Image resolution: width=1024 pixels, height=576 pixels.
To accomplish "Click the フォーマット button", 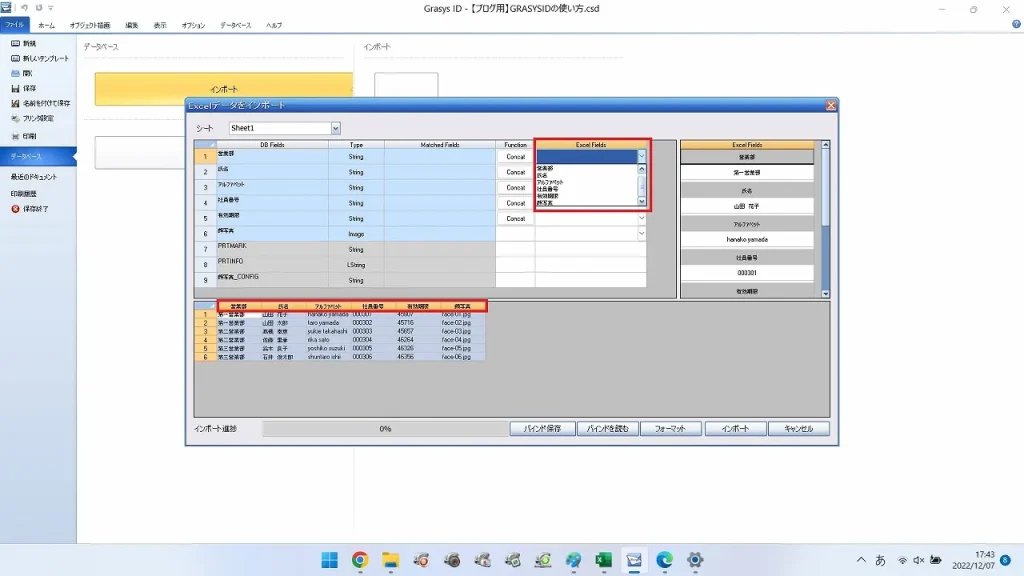I will [670, 428].
